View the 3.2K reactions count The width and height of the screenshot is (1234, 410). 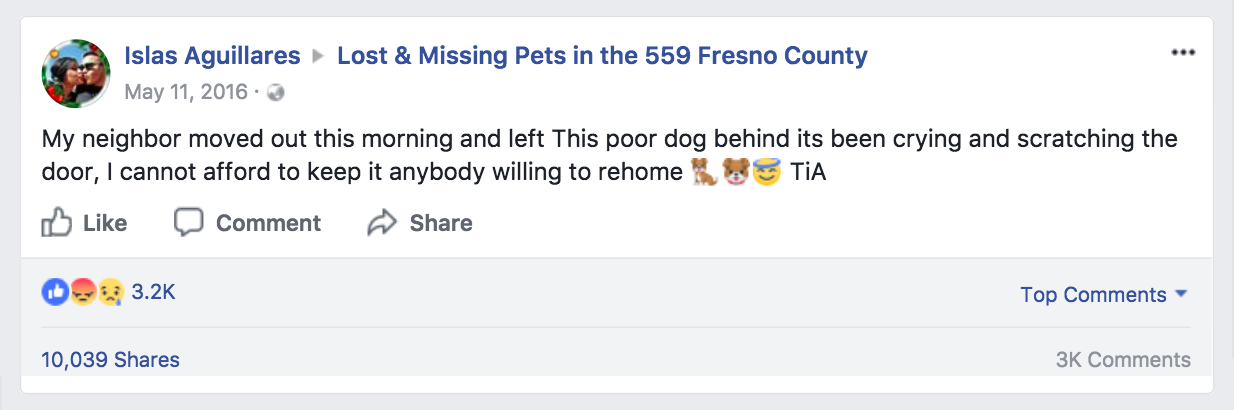[154, 292]
